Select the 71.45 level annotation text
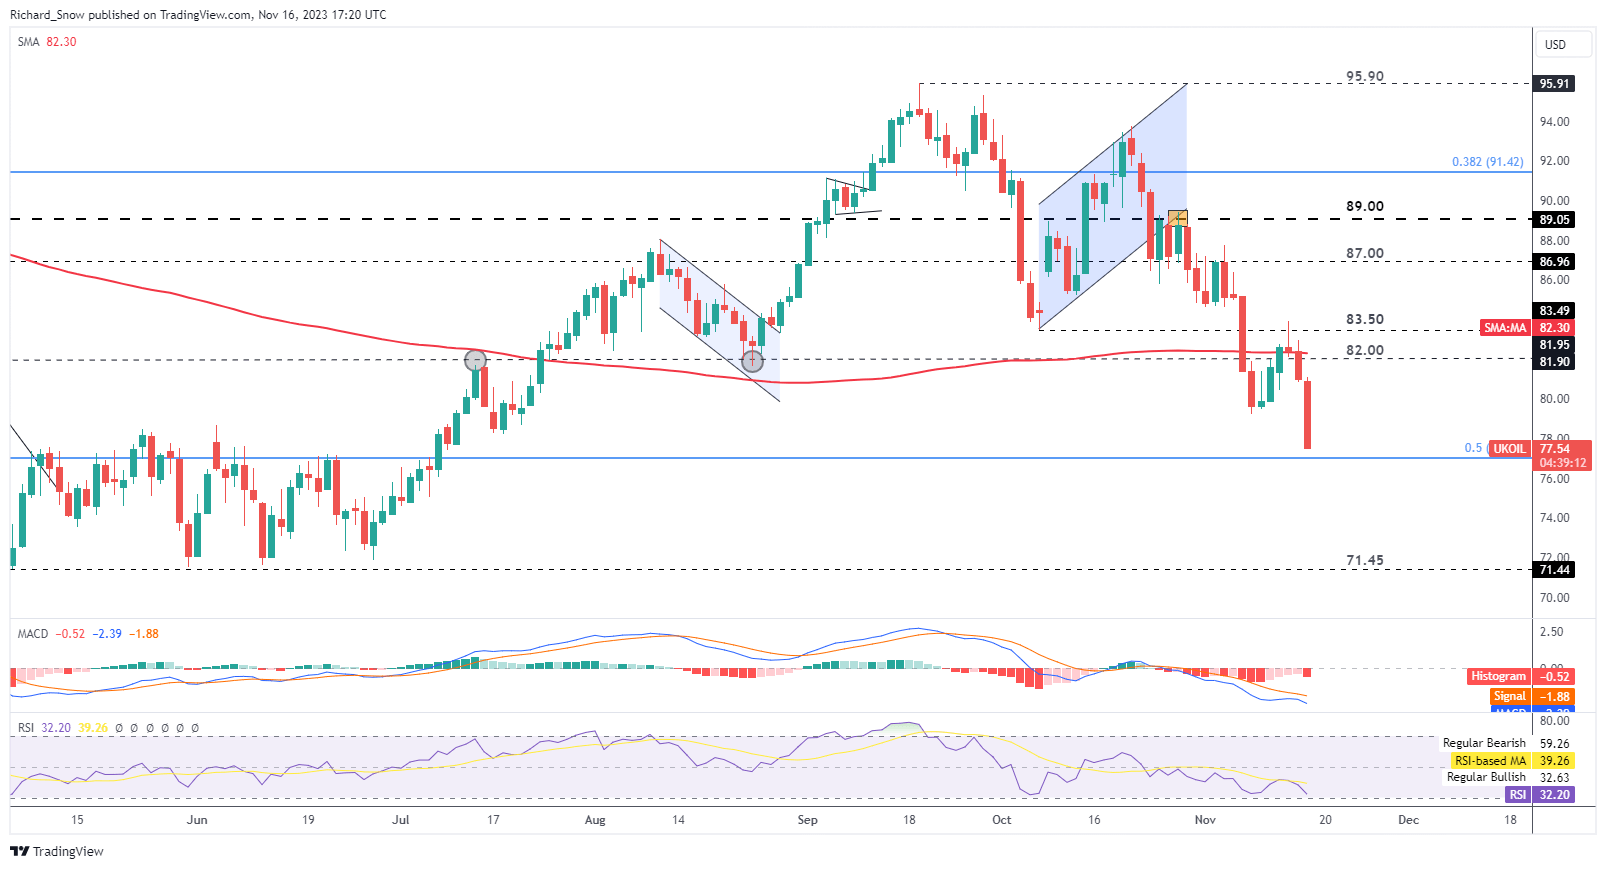Image resolution: width=1606 pixels, height=869 pixels. [x=1365, y=560]
